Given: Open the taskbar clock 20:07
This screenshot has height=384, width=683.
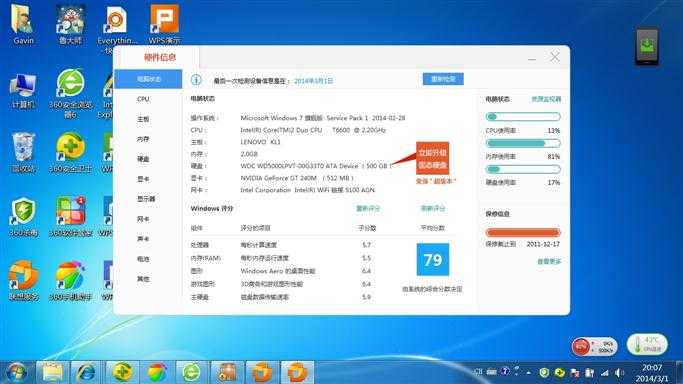Looking at the screenshot, I should tap(652, 373).
